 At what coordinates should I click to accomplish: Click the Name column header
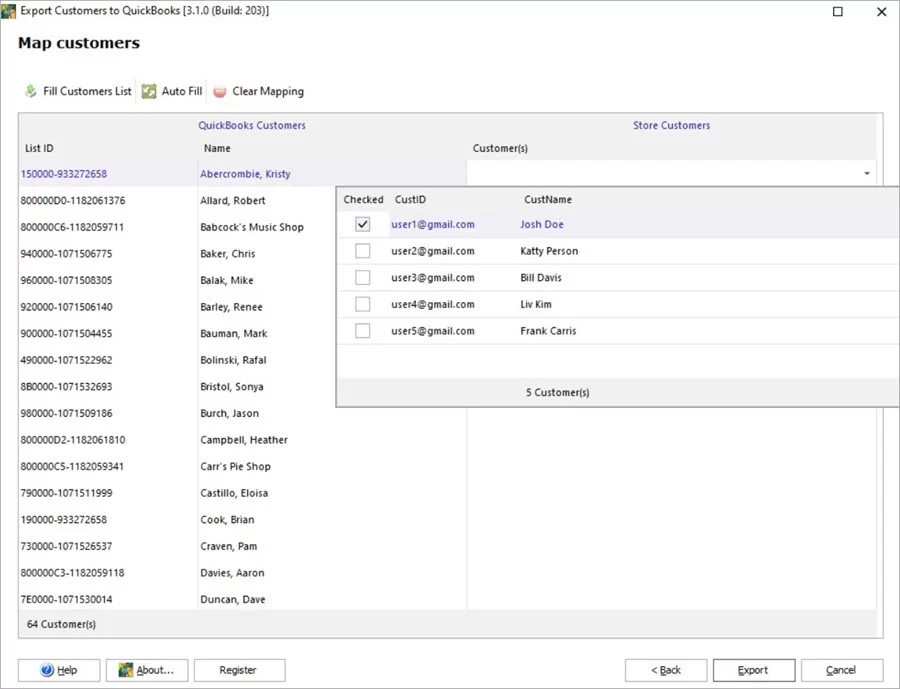[x=218, y=147]
